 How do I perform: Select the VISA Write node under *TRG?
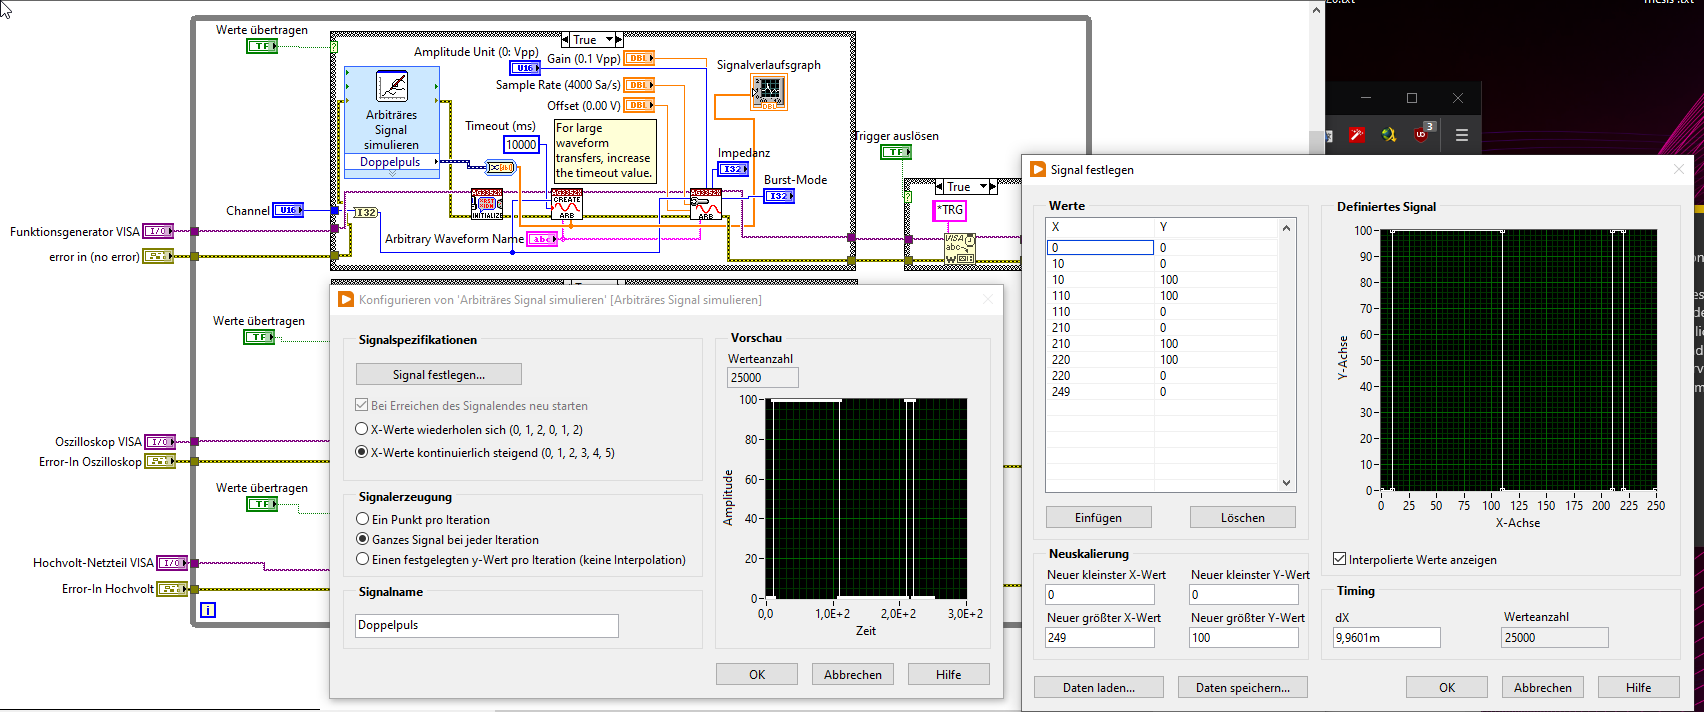959,249
